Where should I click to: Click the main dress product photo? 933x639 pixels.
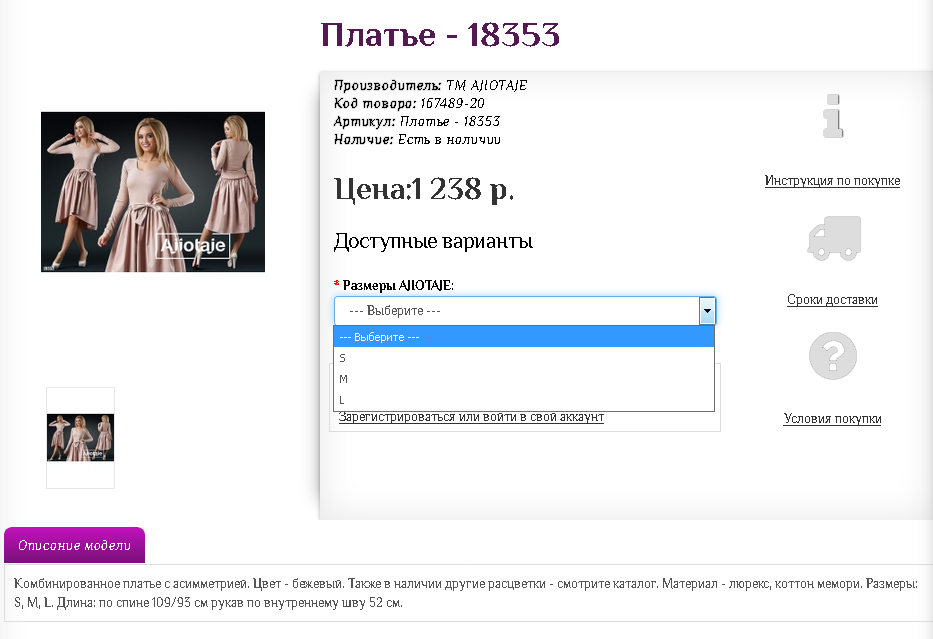153,192
